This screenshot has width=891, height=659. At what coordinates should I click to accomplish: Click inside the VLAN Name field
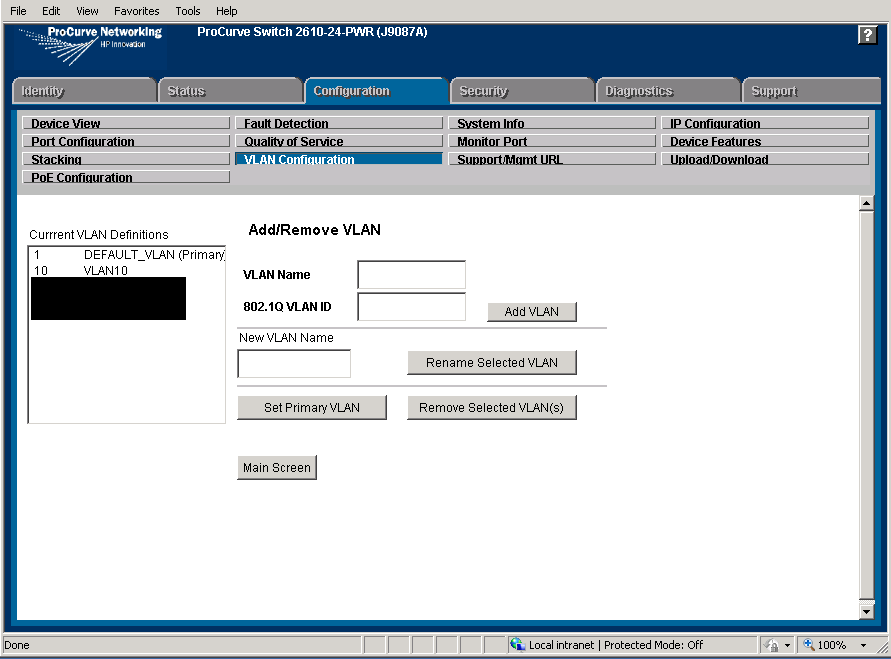point(410,274)
